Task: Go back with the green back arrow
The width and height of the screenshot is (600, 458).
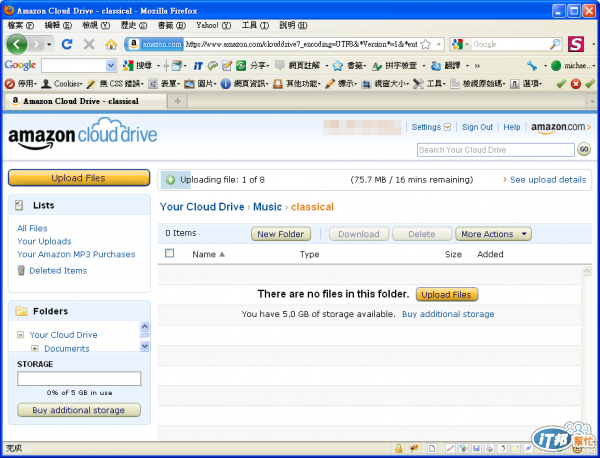Action: tap(16, 44)
